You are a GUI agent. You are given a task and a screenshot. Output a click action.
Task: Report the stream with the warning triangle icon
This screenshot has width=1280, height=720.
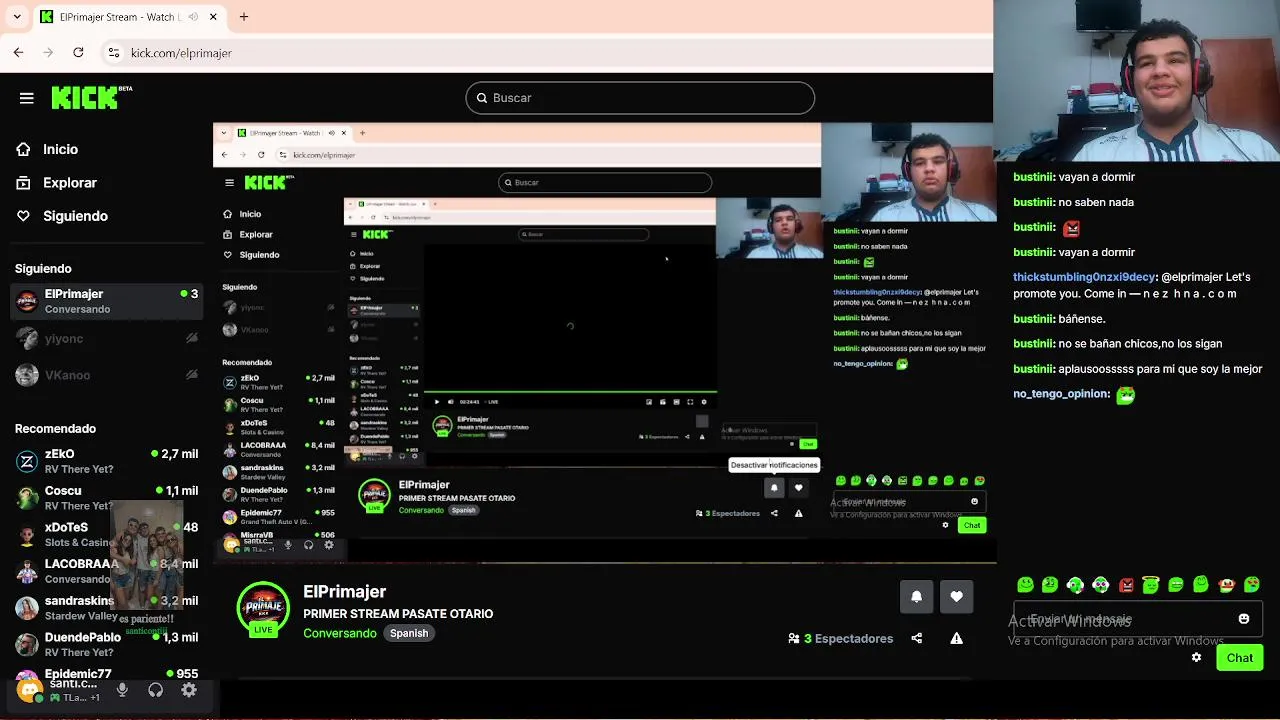[x=957, y=638]
